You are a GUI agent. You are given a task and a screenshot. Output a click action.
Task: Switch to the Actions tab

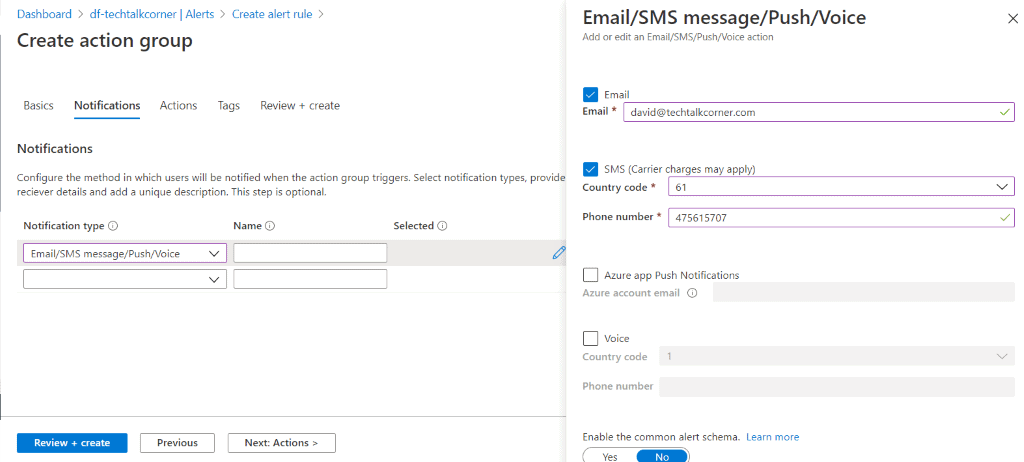(178, 105)
